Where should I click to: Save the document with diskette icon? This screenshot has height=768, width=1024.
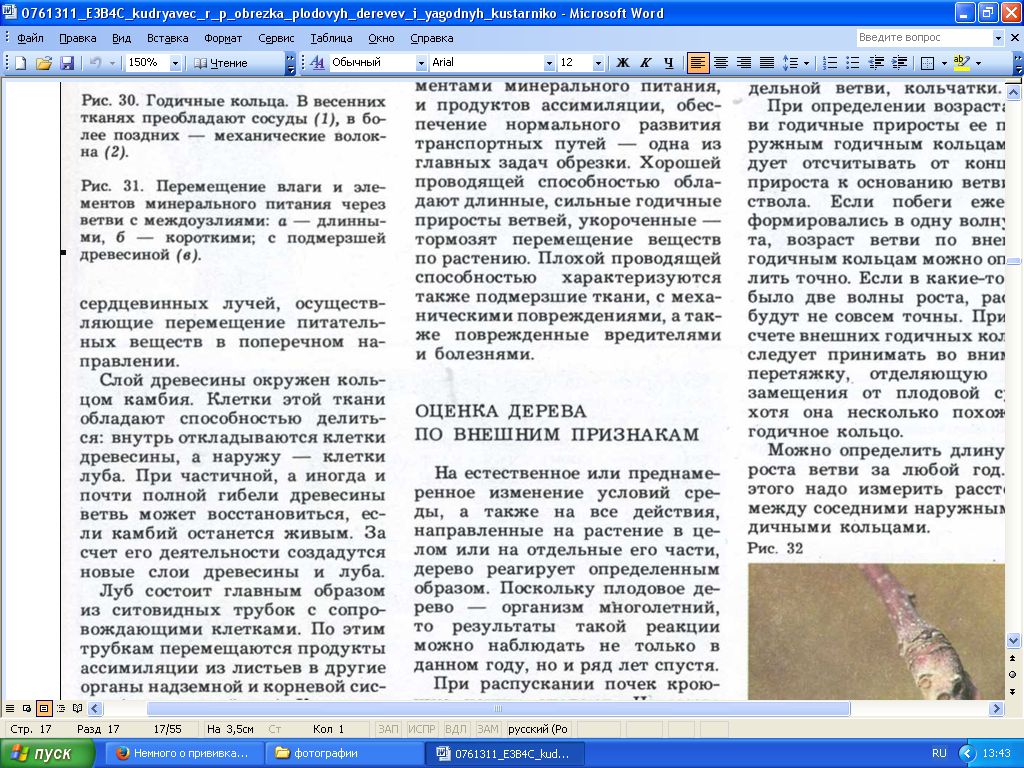tap(66, 62)
